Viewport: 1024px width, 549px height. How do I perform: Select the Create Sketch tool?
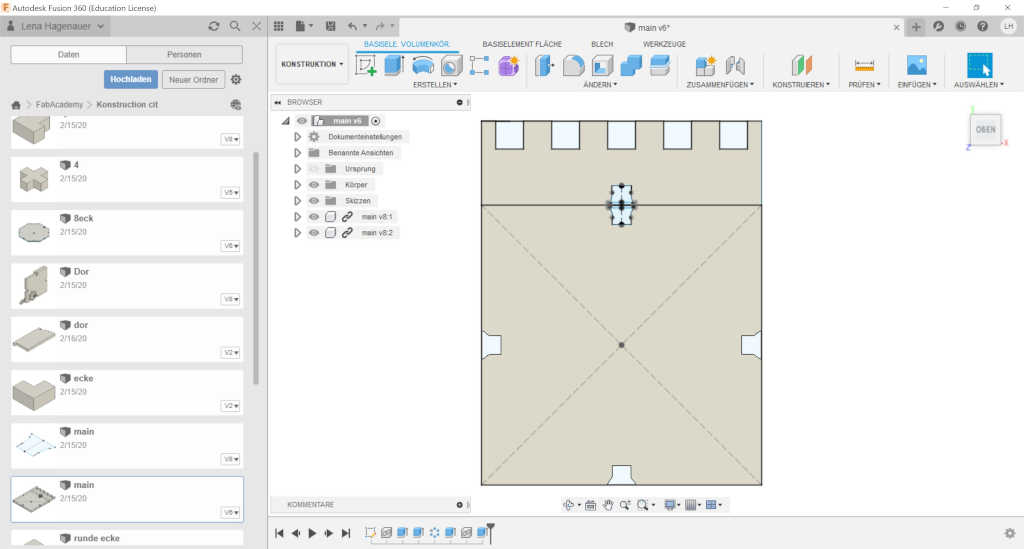366,65
